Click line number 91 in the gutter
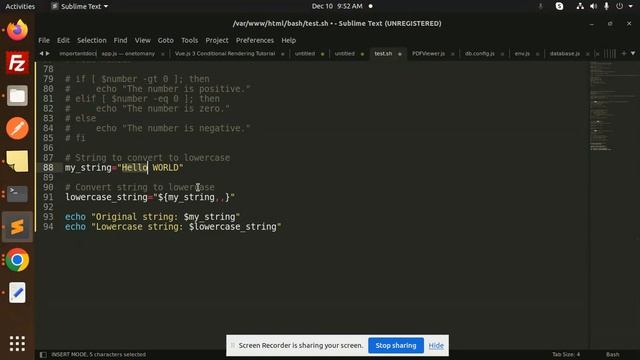640x360 pixels. tap(48, 197)
